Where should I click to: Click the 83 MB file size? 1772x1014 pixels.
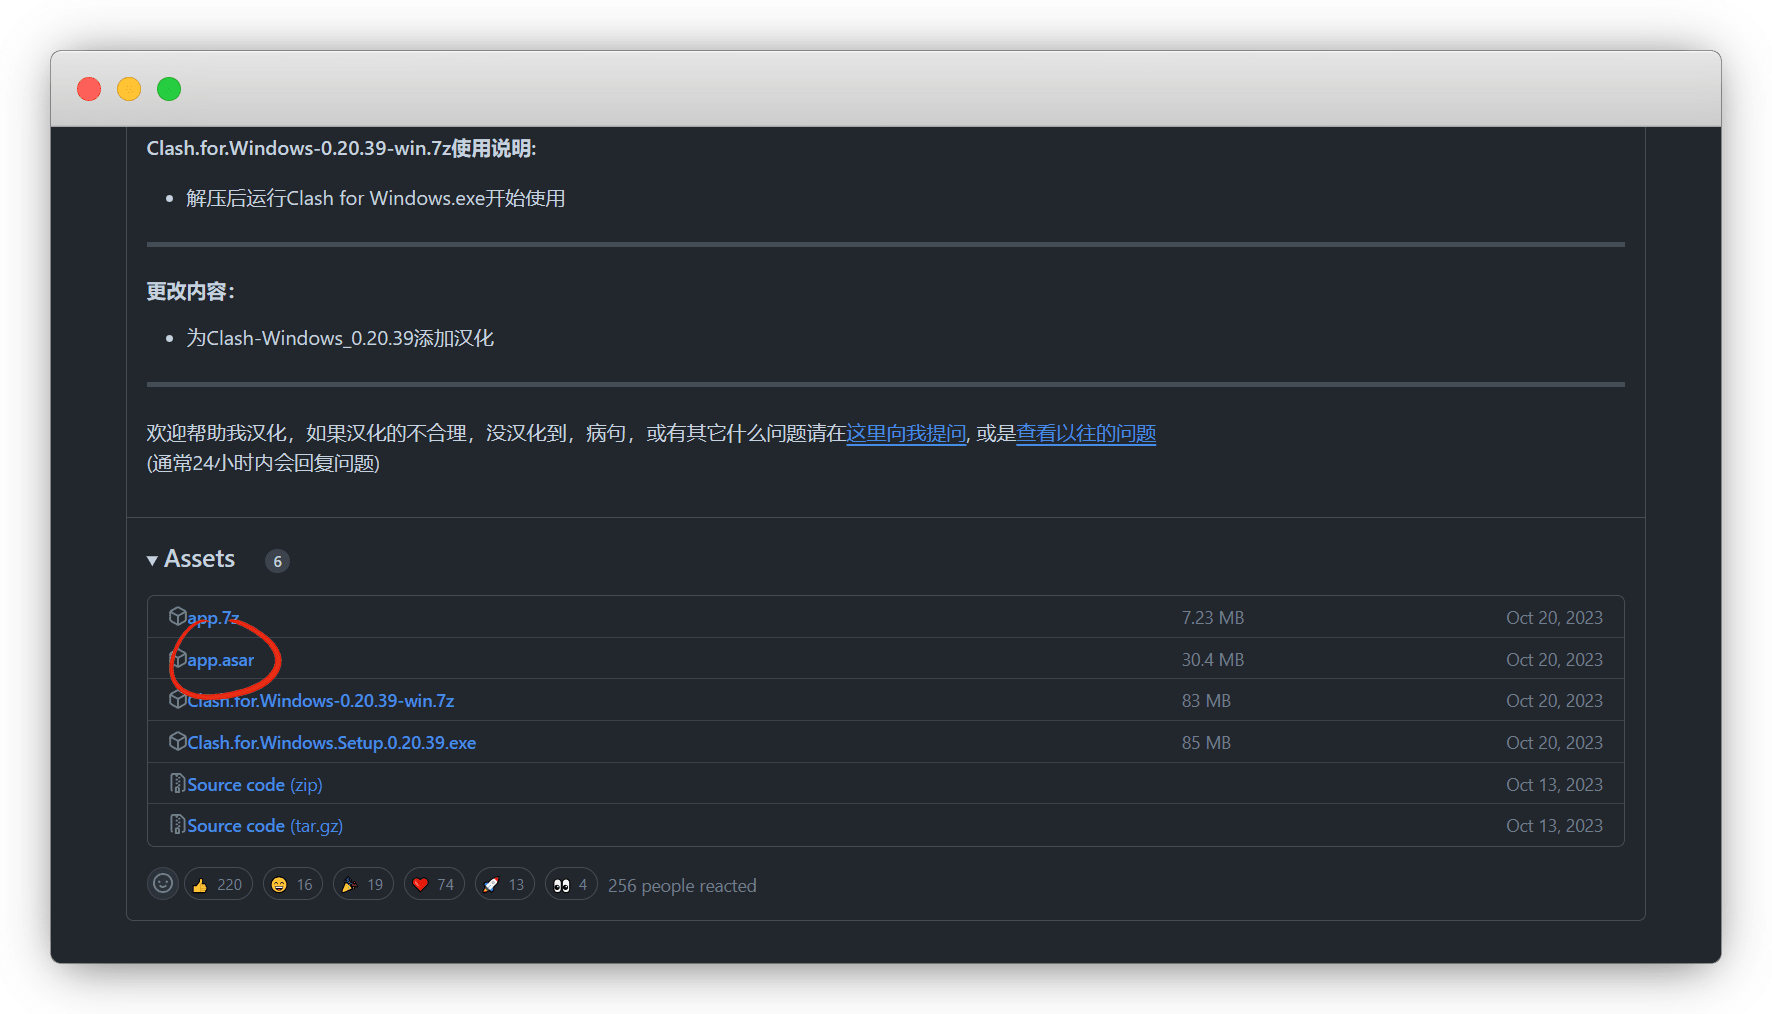(1206, 701)
